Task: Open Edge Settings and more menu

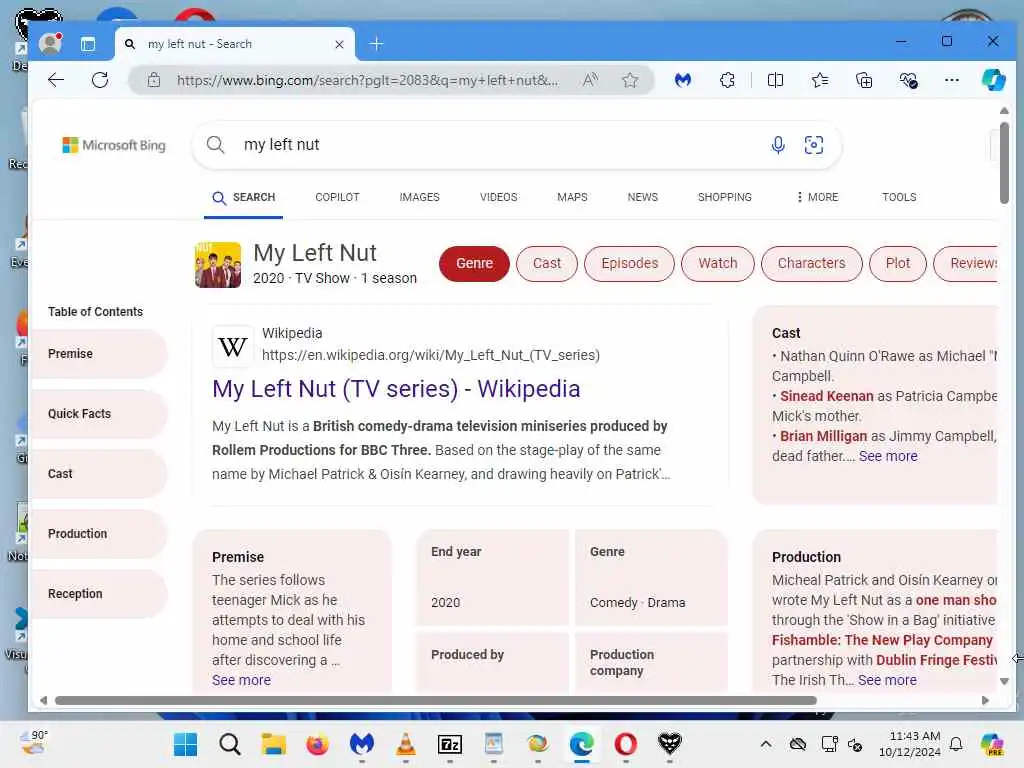Action: point(952,80)
